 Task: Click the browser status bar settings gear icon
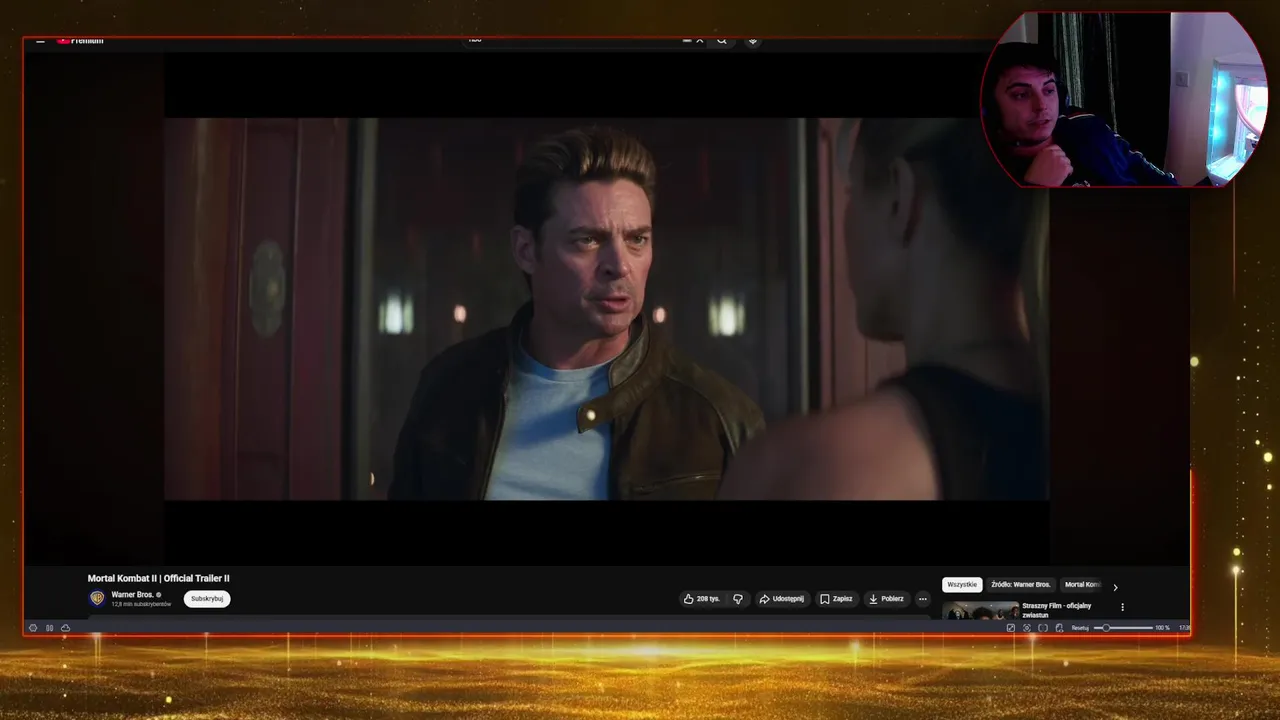coord(33,628)
